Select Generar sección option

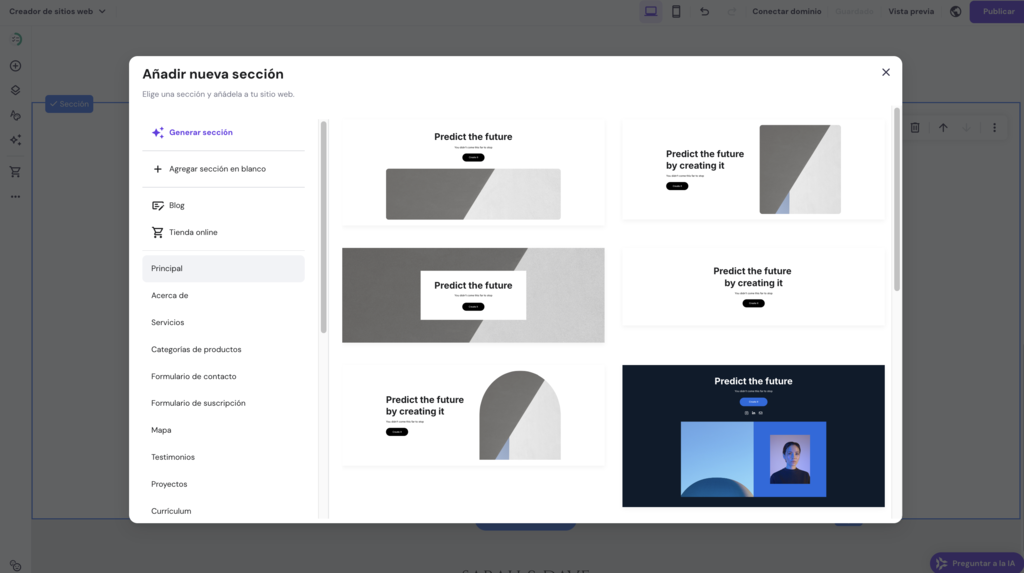tap(223, 133)
